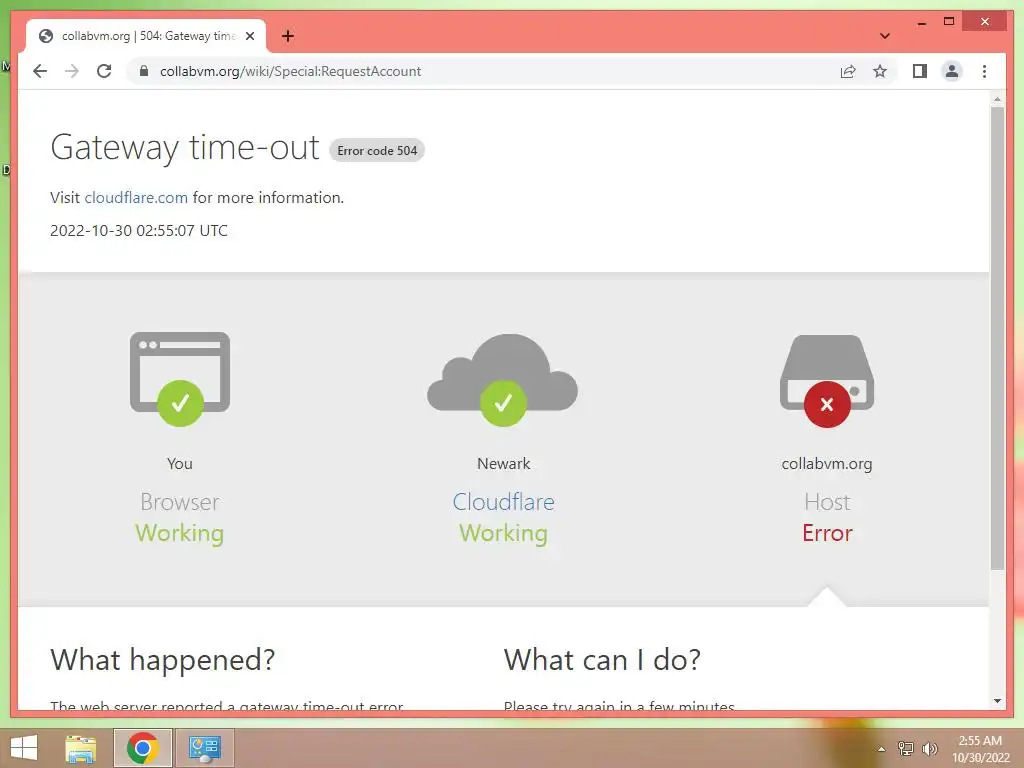Open Control Panel taskbar icon
The height and width of the screenshot is (768, 1024).
[x=205, y=748]
